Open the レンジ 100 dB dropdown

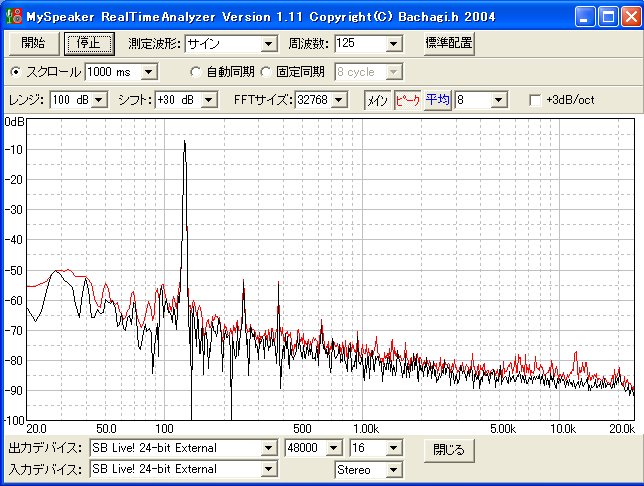pos(97,100)
